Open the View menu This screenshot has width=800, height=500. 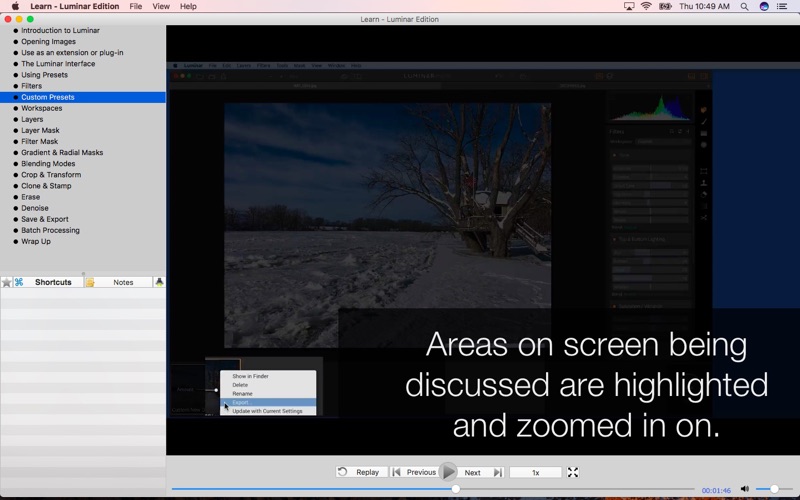(161, 6)
